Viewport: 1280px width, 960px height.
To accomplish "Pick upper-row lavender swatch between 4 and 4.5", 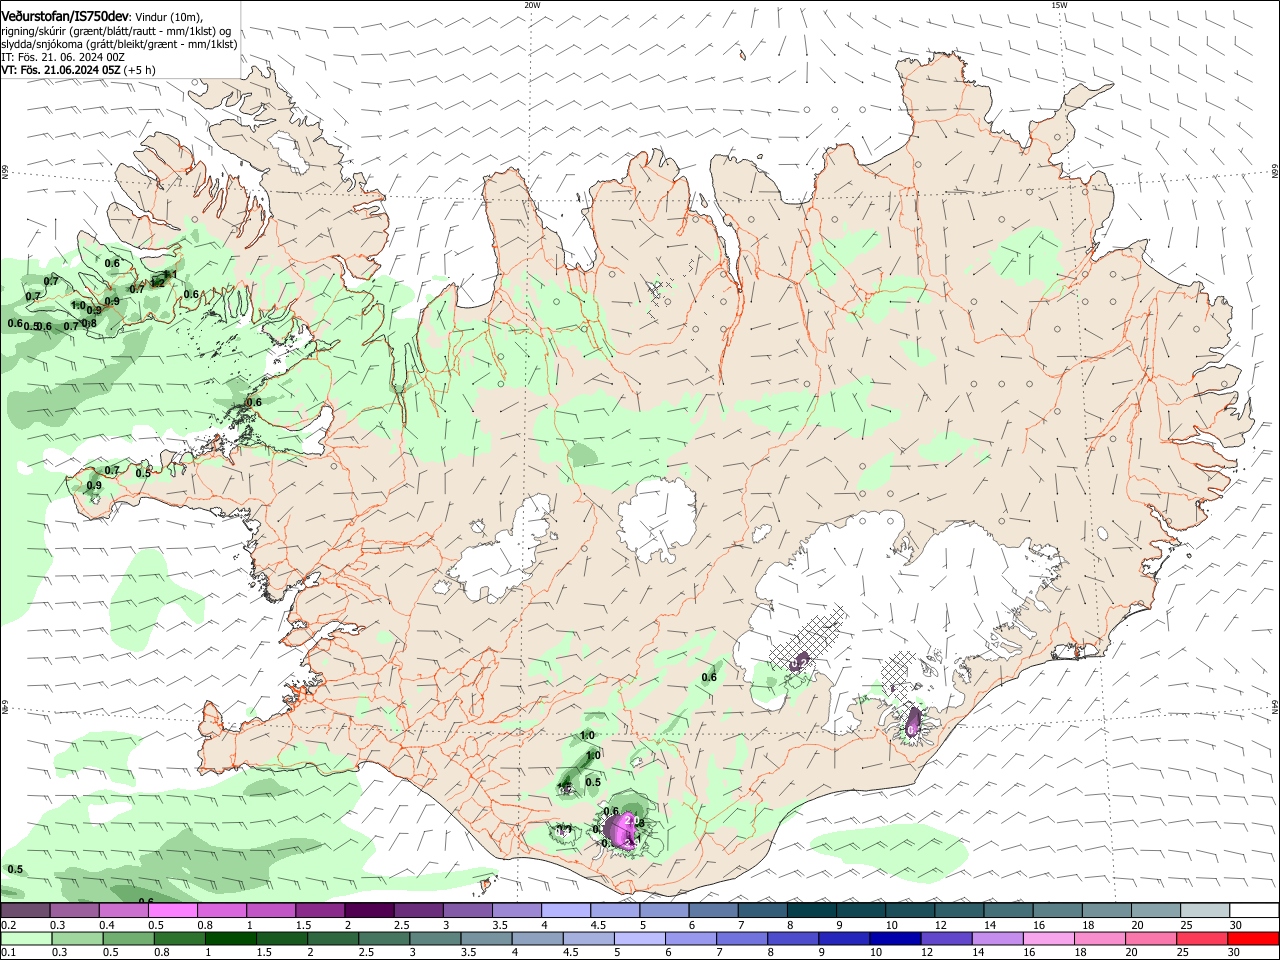I will tap(564, 910).
